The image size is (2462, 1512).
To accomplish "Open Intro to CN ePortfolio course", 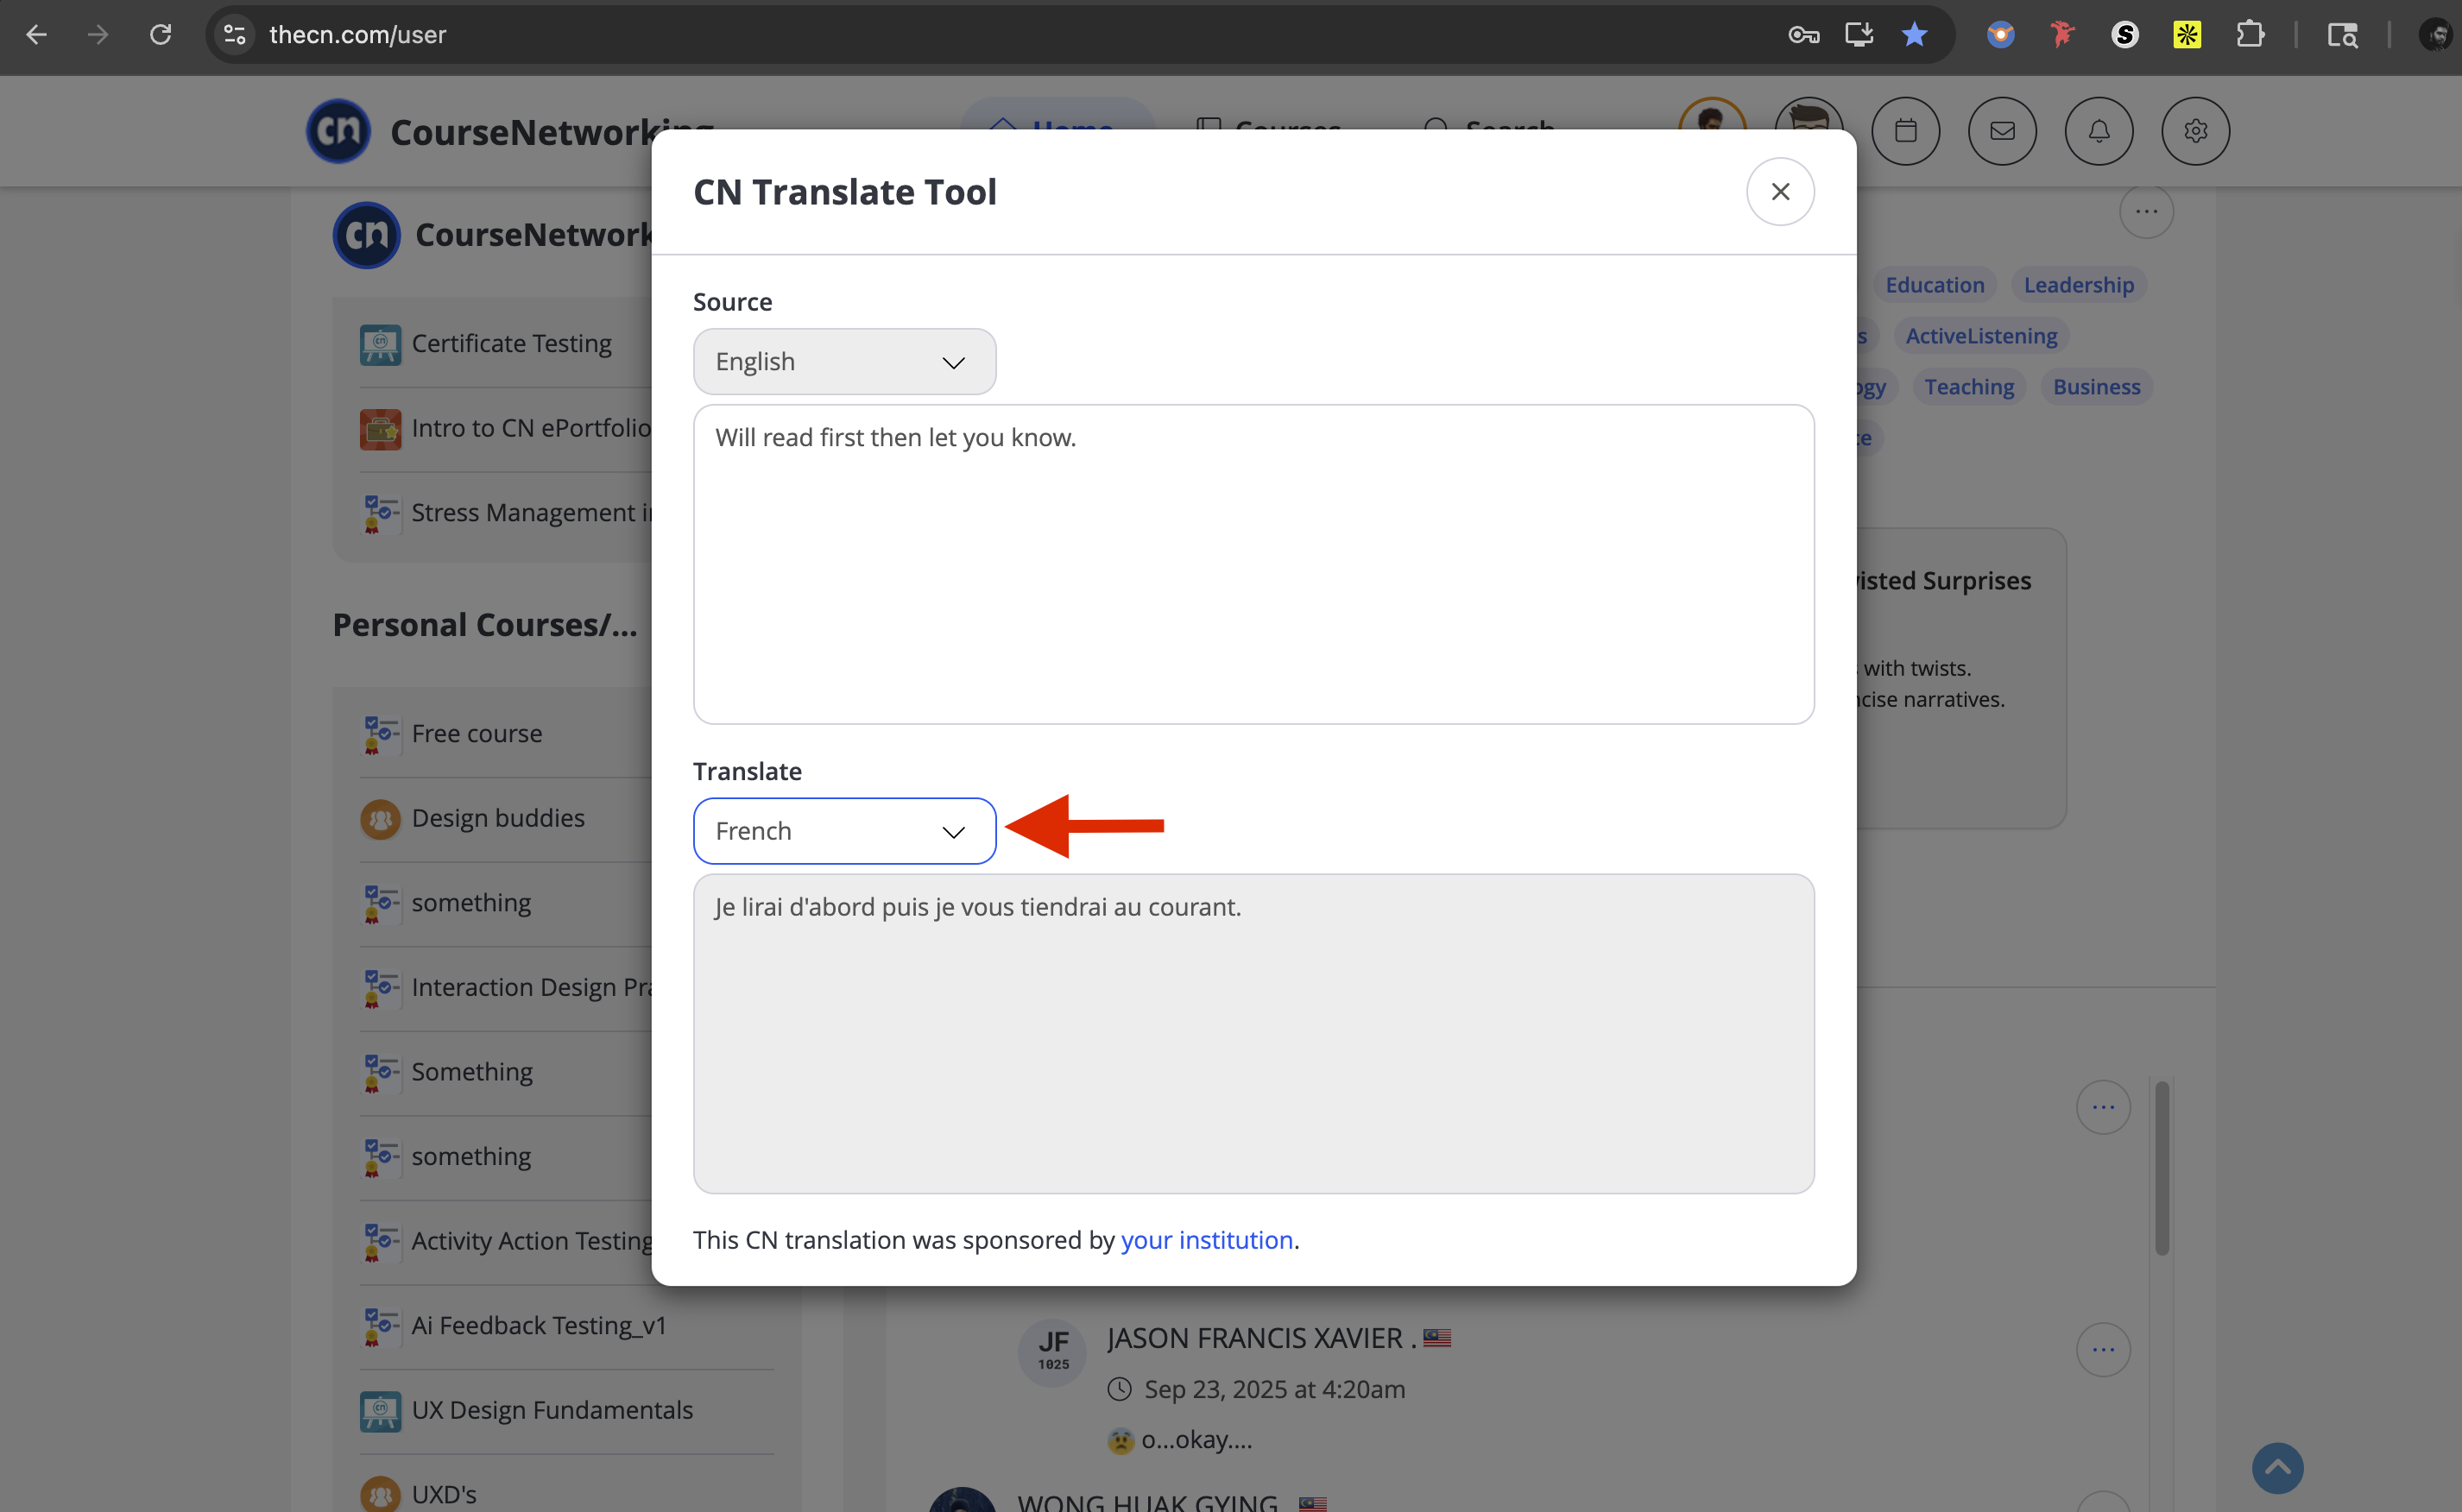I will click(531, 428).
